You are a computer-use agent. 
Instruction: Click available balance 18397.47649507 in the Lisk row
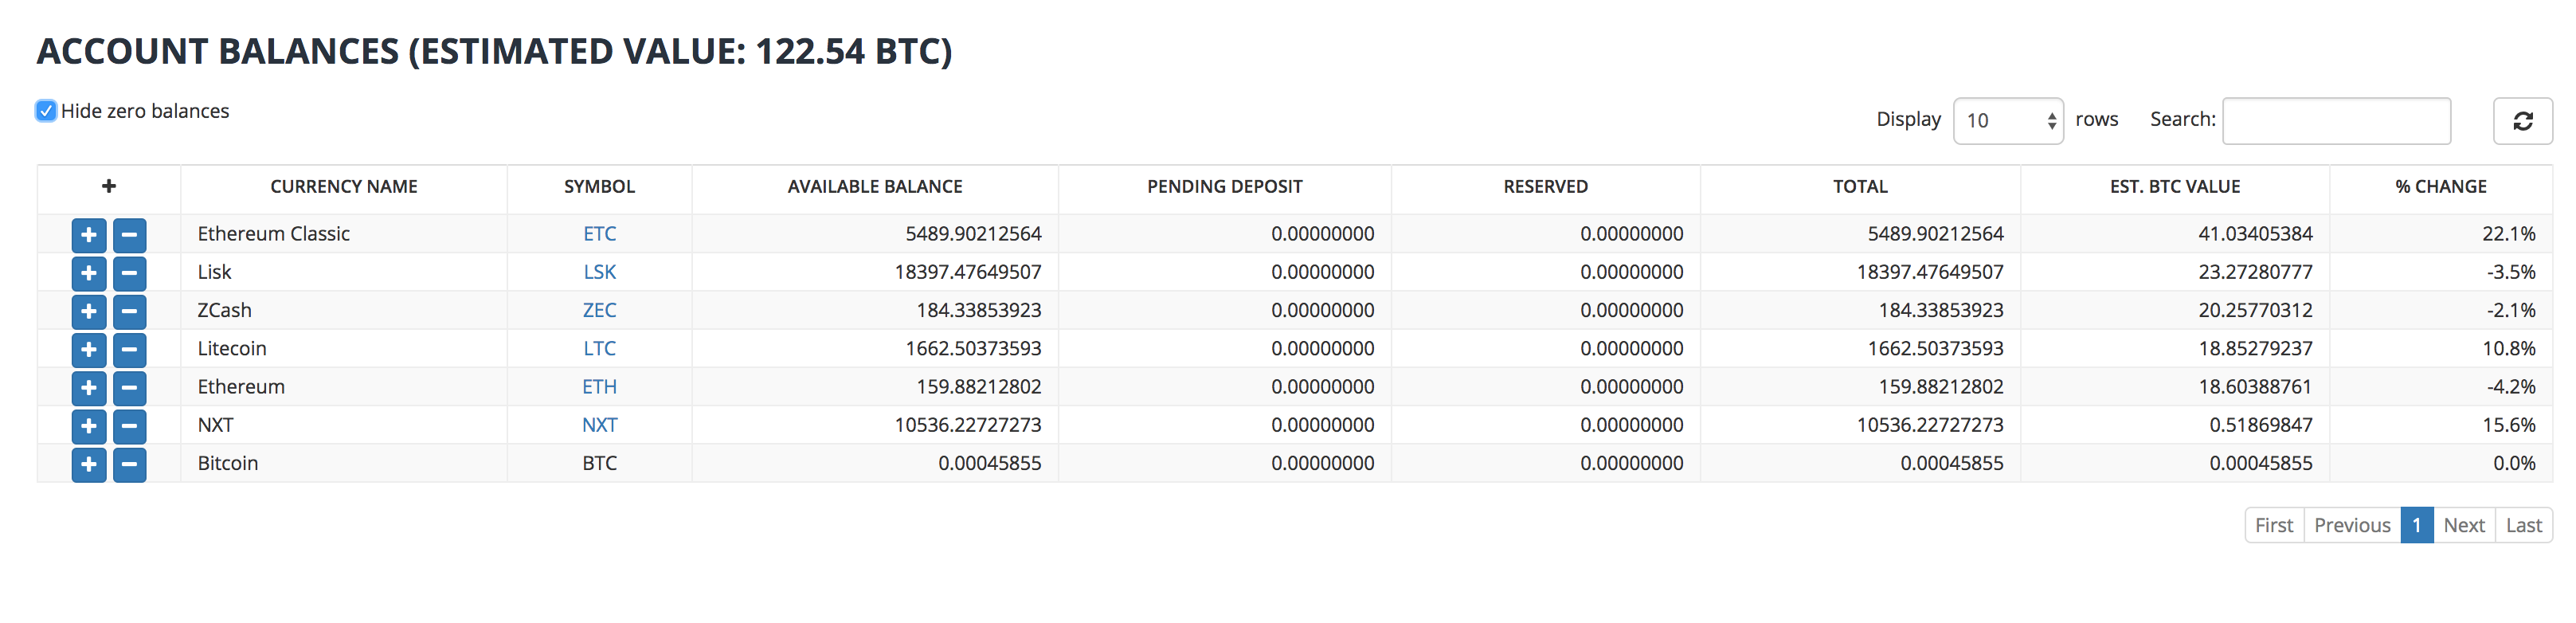click(967, 272)
